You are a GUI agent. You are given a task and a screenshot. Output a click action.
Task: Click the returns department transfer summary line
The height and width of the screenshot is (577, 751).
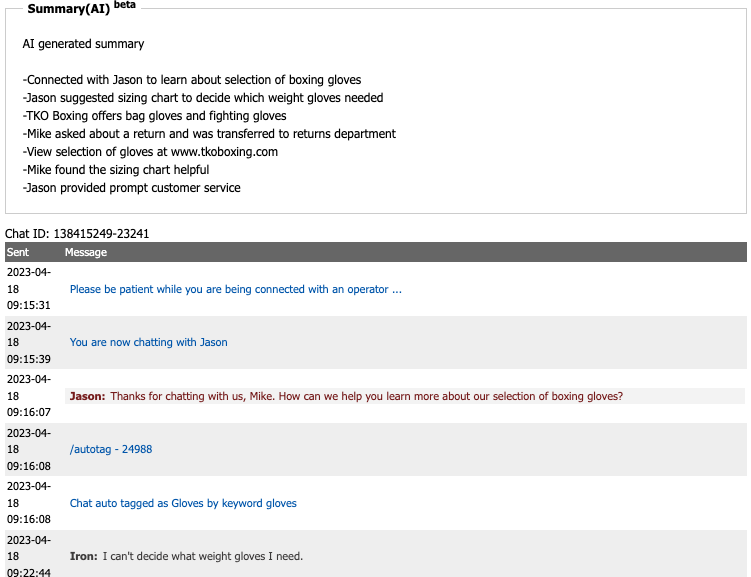click(x=209, y=134)
